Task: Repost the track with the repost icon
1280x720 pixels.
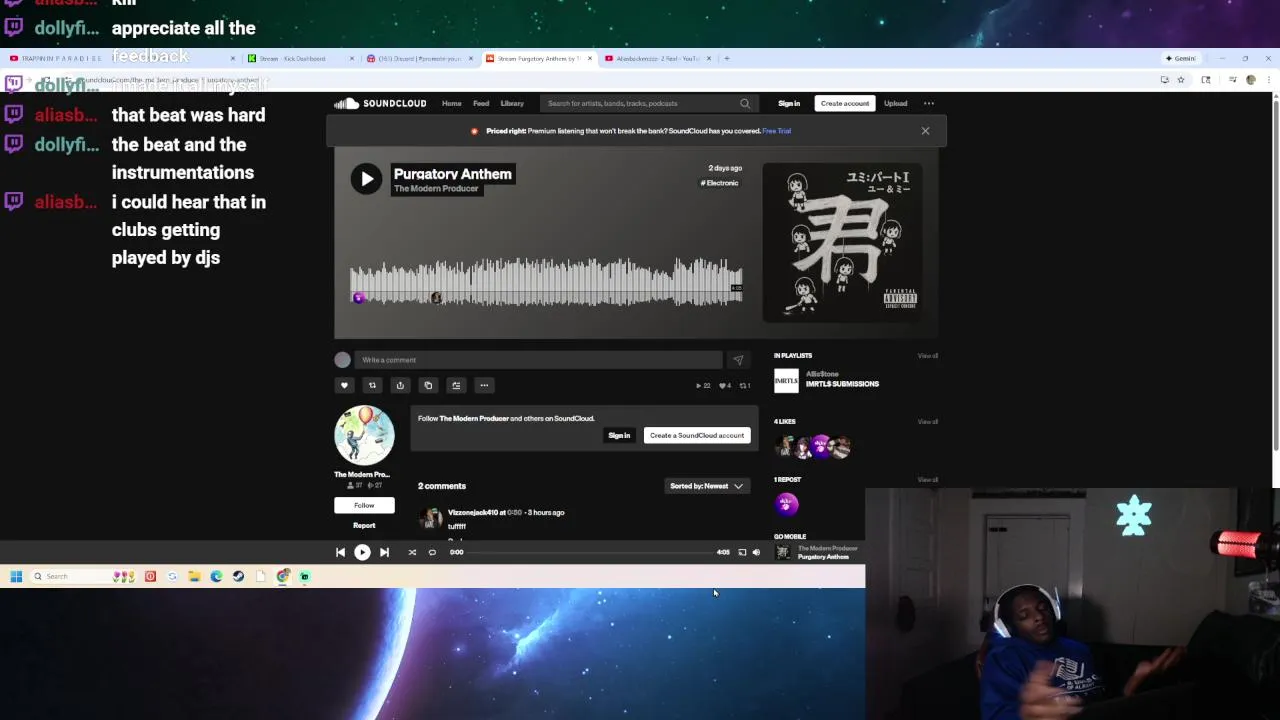Action: pyautogui.click(x=372, y=385)
